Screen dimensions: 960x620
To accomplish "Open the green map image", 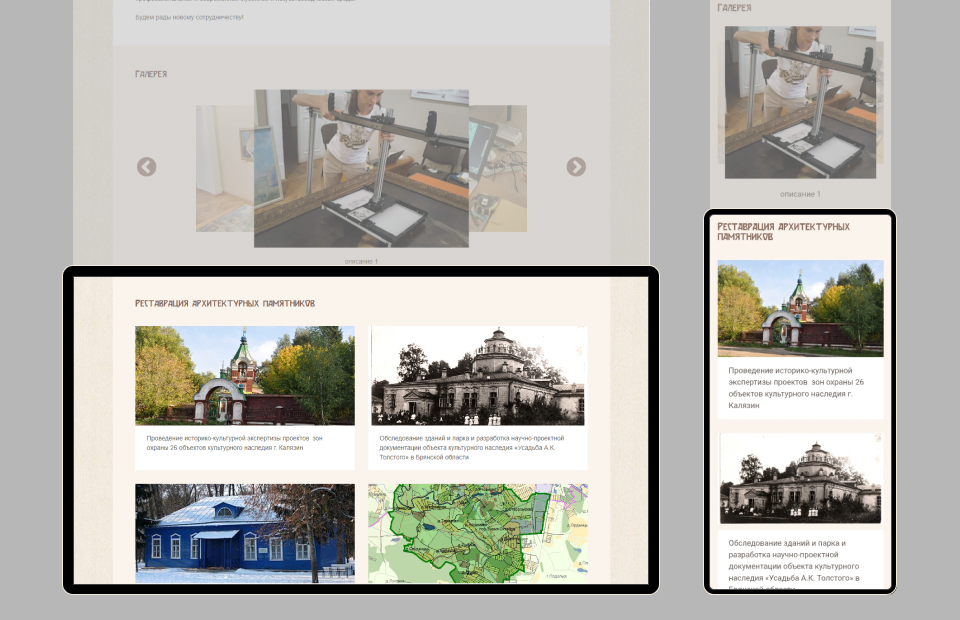I will (478, 532).
